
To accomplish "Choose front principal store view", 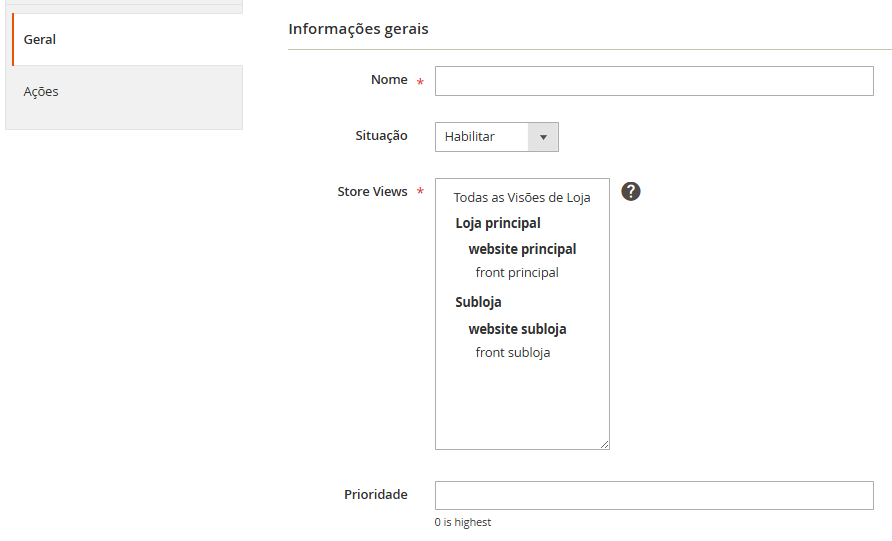I will tap(517, 272).
